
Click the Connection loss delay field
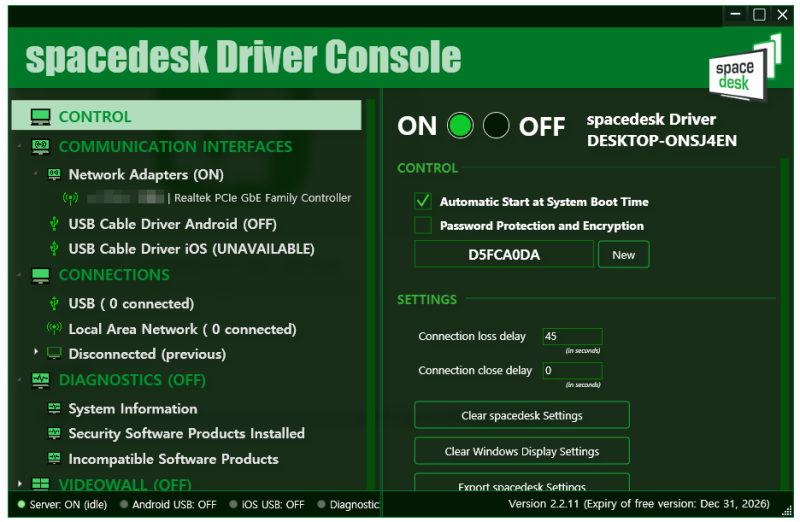tap(572, 336)
